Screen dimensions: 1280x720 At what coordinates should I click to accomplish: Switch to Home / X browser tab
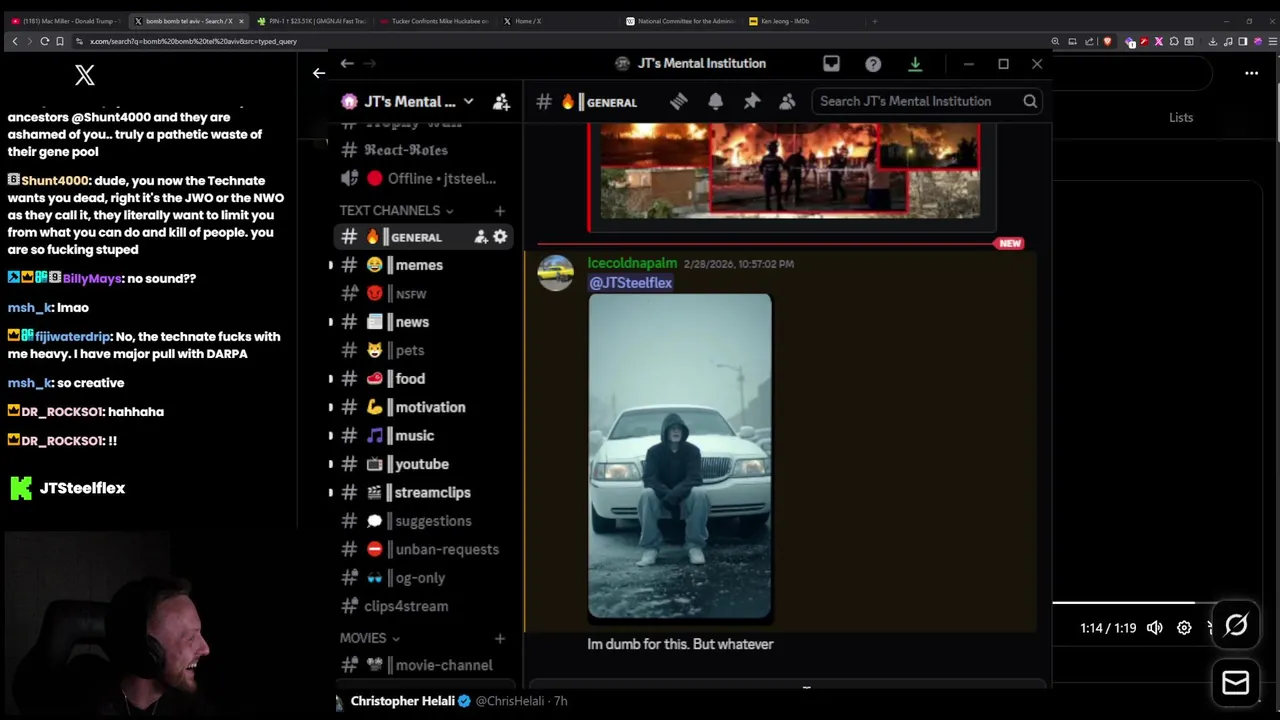click(558, 21)
